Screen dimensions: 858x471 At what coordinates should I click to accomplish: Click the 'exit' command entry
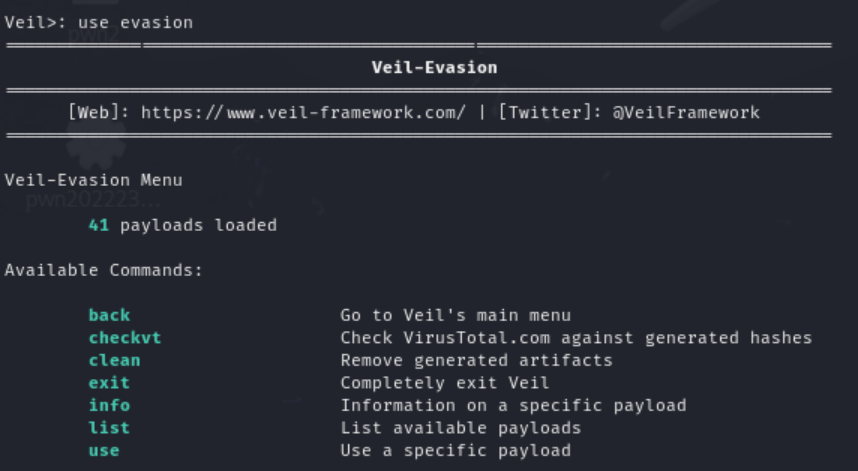pos(109,382)
